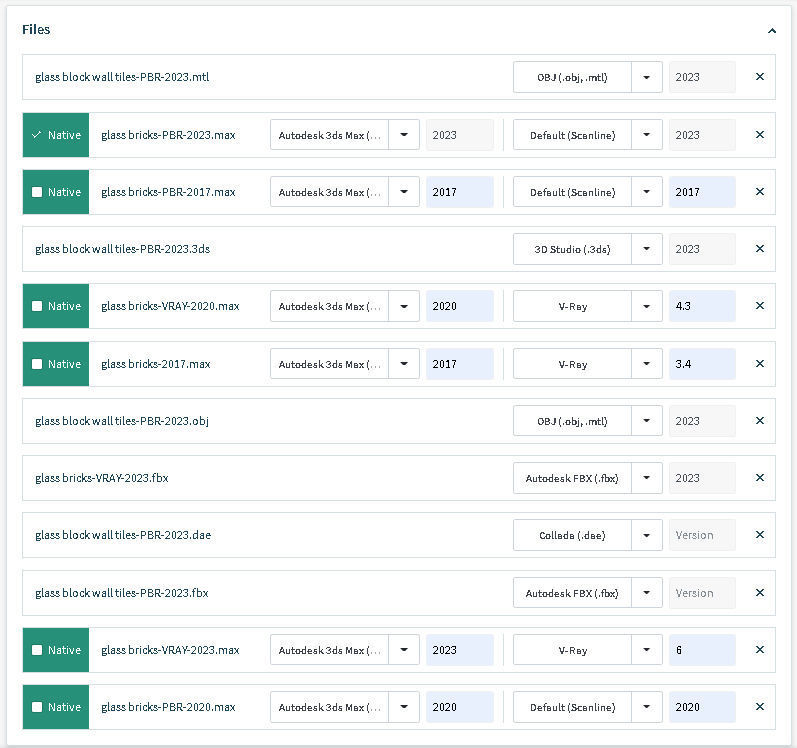Screen dimensions: 797x748
Task: Check Native for glass bricks-VRAY-2020.max
Action: tap(37, 306)
